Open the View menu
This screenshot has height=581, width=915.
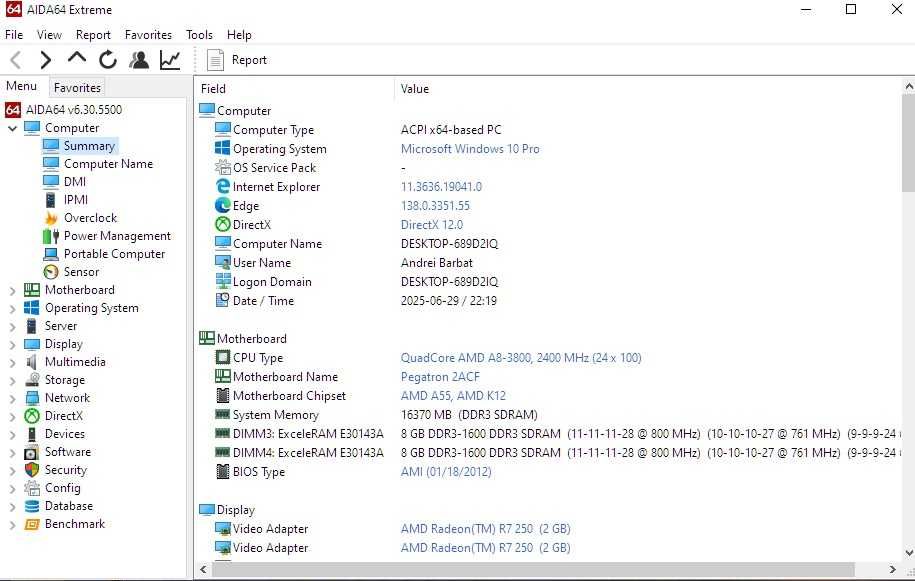tap(49, 34)
